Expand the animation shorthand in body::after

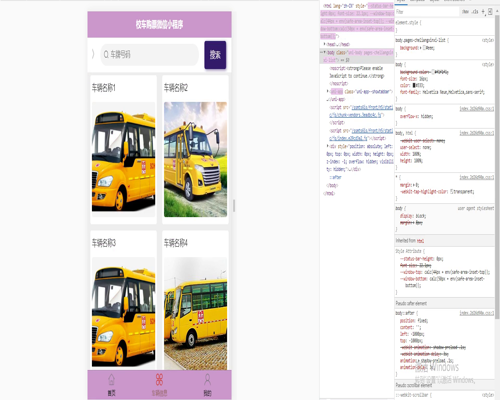[x=419, y=361]
